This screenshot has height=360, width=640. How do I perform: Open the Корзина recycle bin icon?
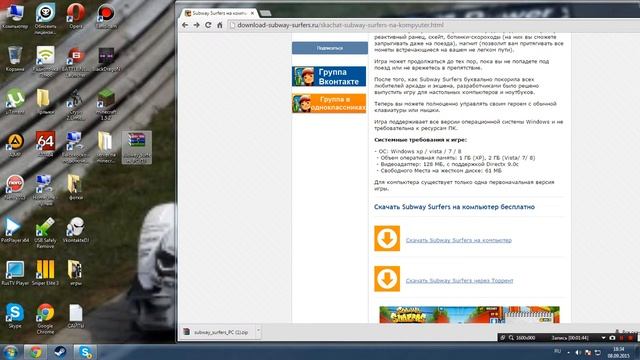15,59
